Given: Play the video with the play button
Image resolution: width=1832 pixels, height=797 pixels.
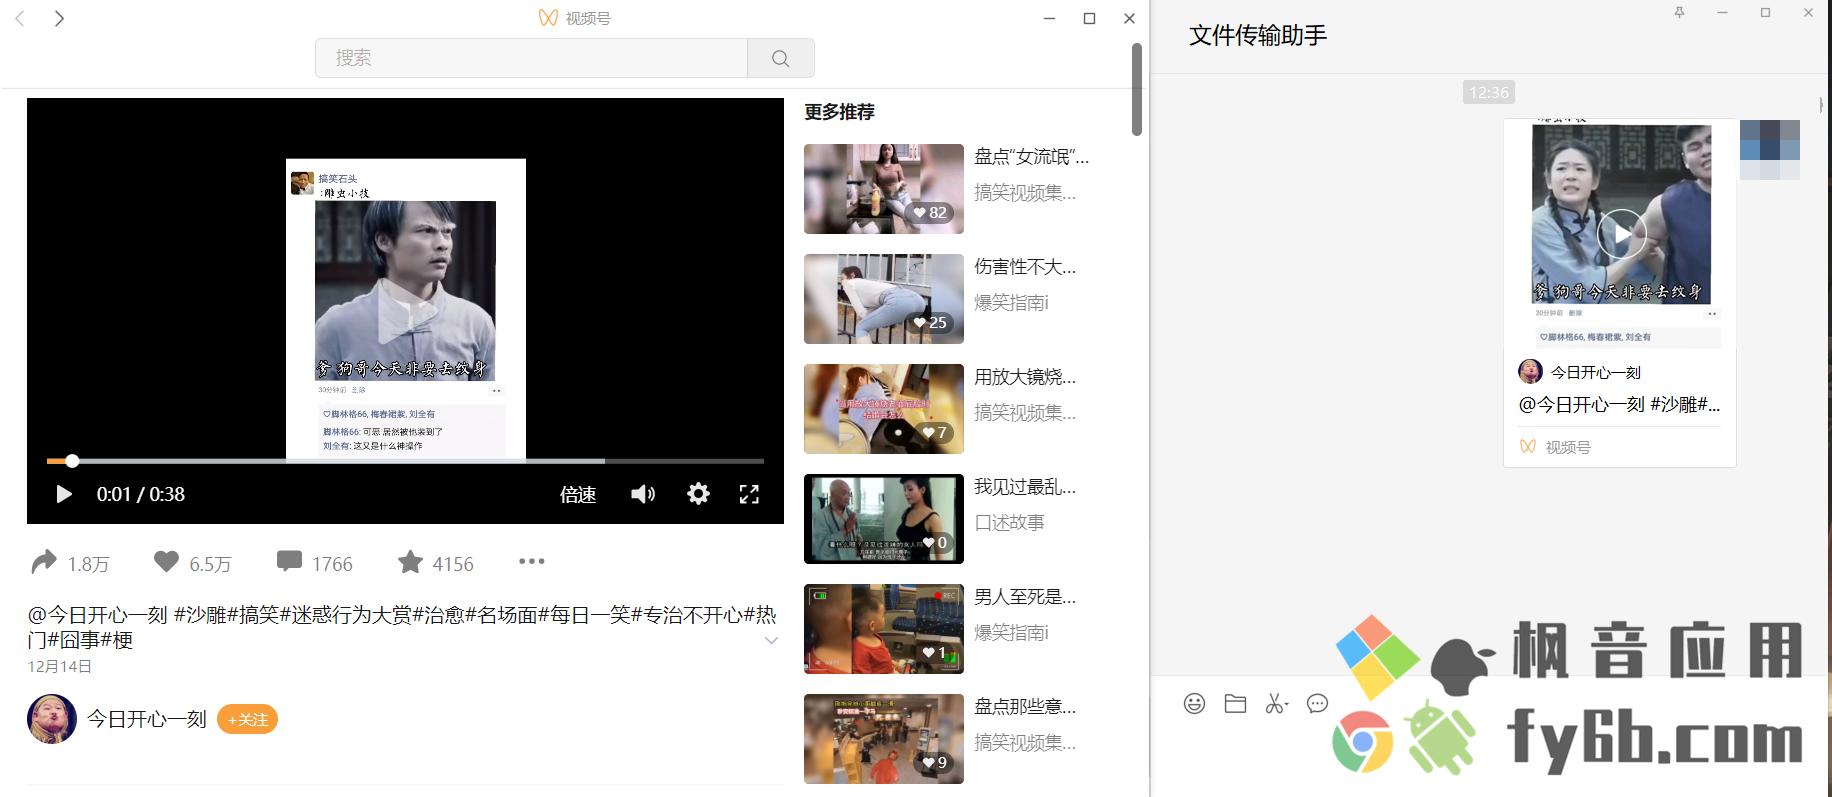Looking at the screenshot, I should pyautogui.click(x=64, y=494).
